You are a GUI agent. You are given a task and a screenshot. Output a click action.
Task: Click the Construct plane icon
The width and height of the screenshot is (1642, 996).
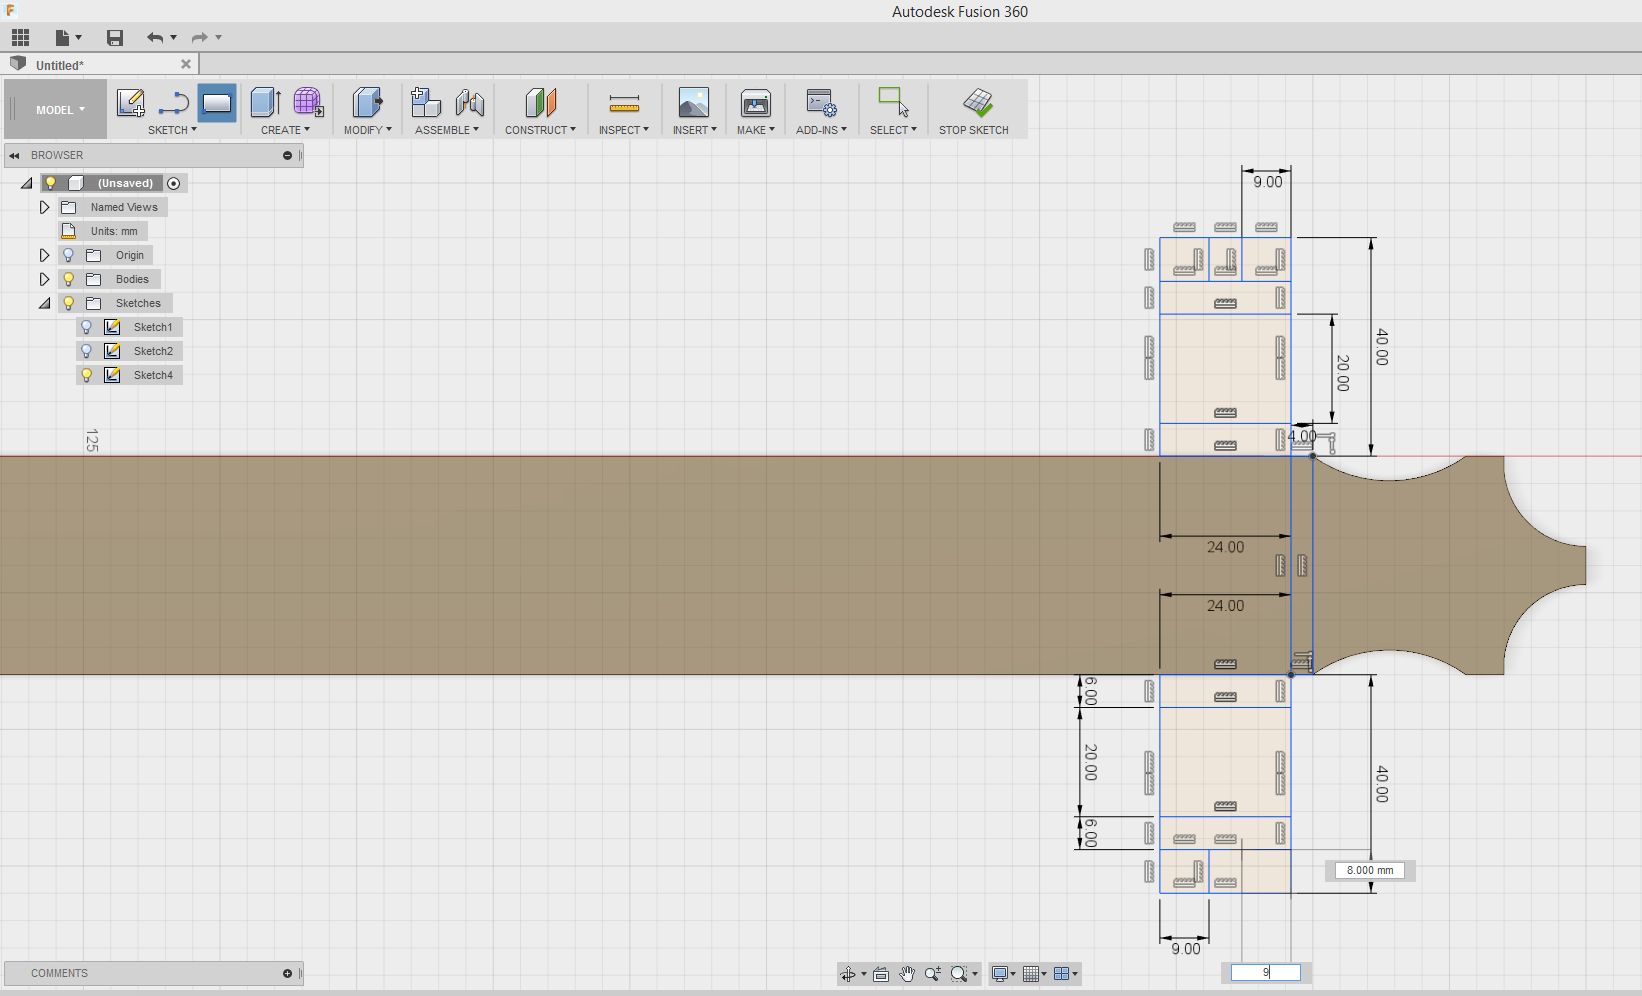click(540, 102)
